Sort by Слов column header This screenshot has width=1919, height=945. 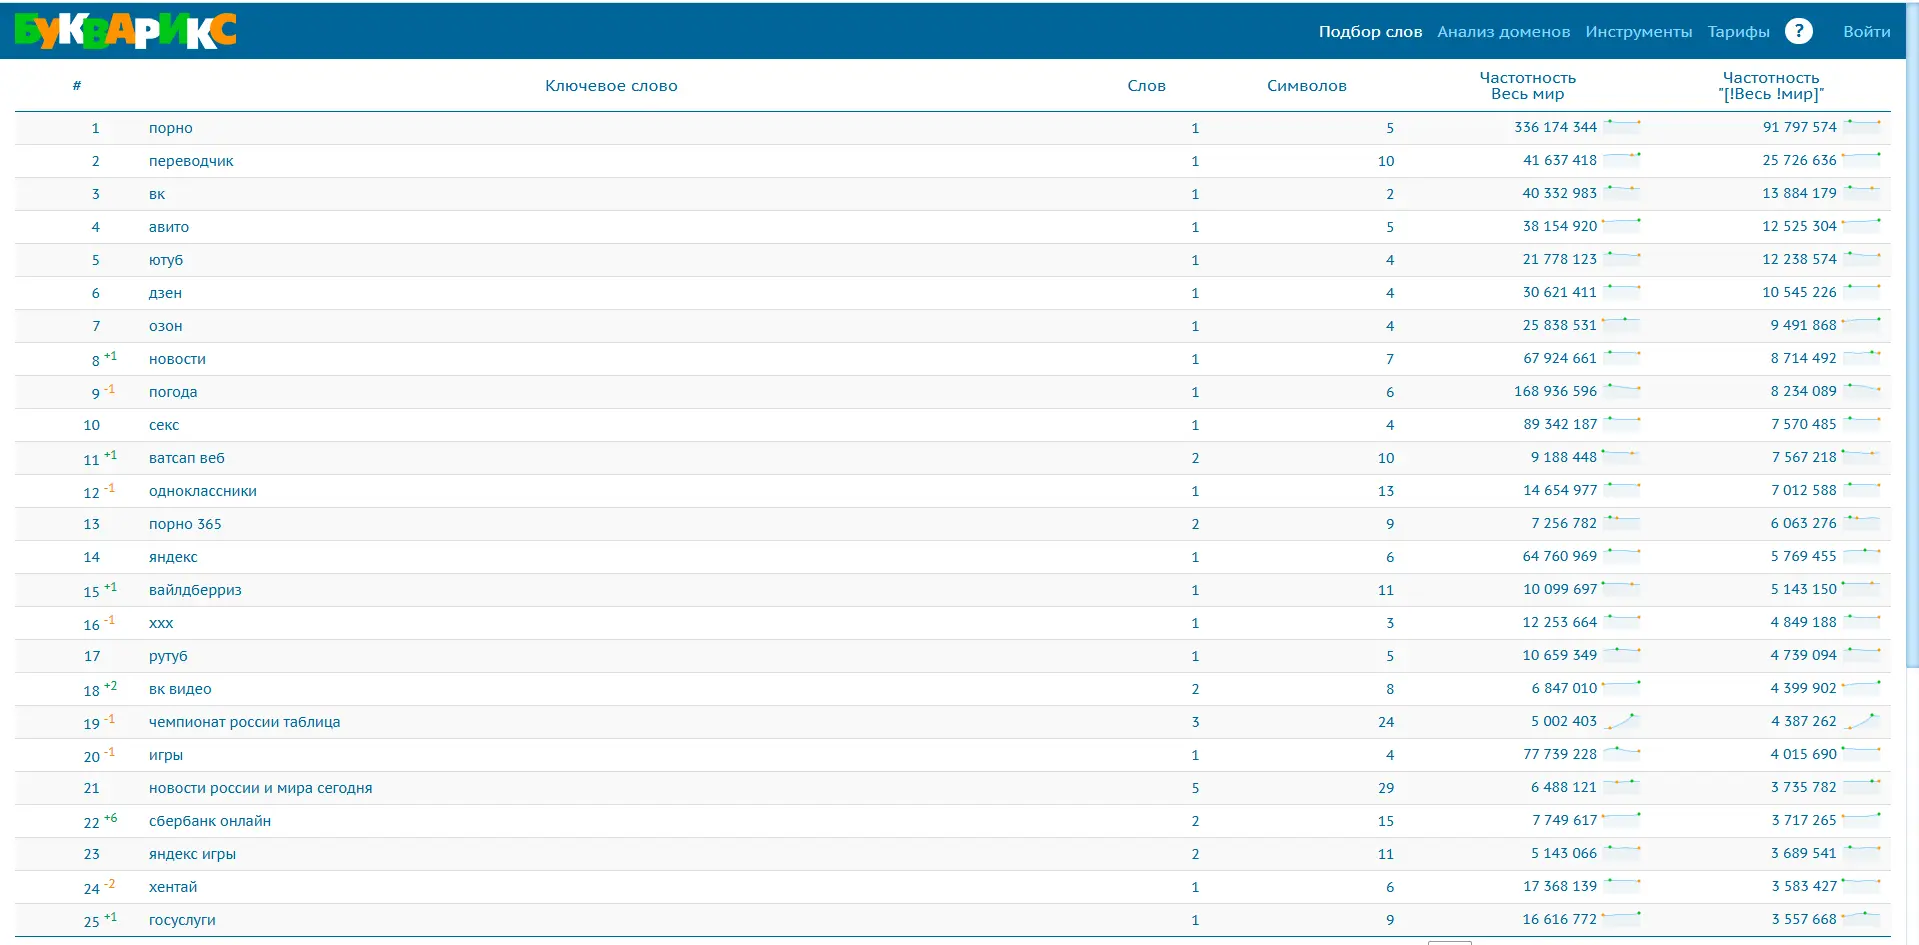coord(1146,86)
